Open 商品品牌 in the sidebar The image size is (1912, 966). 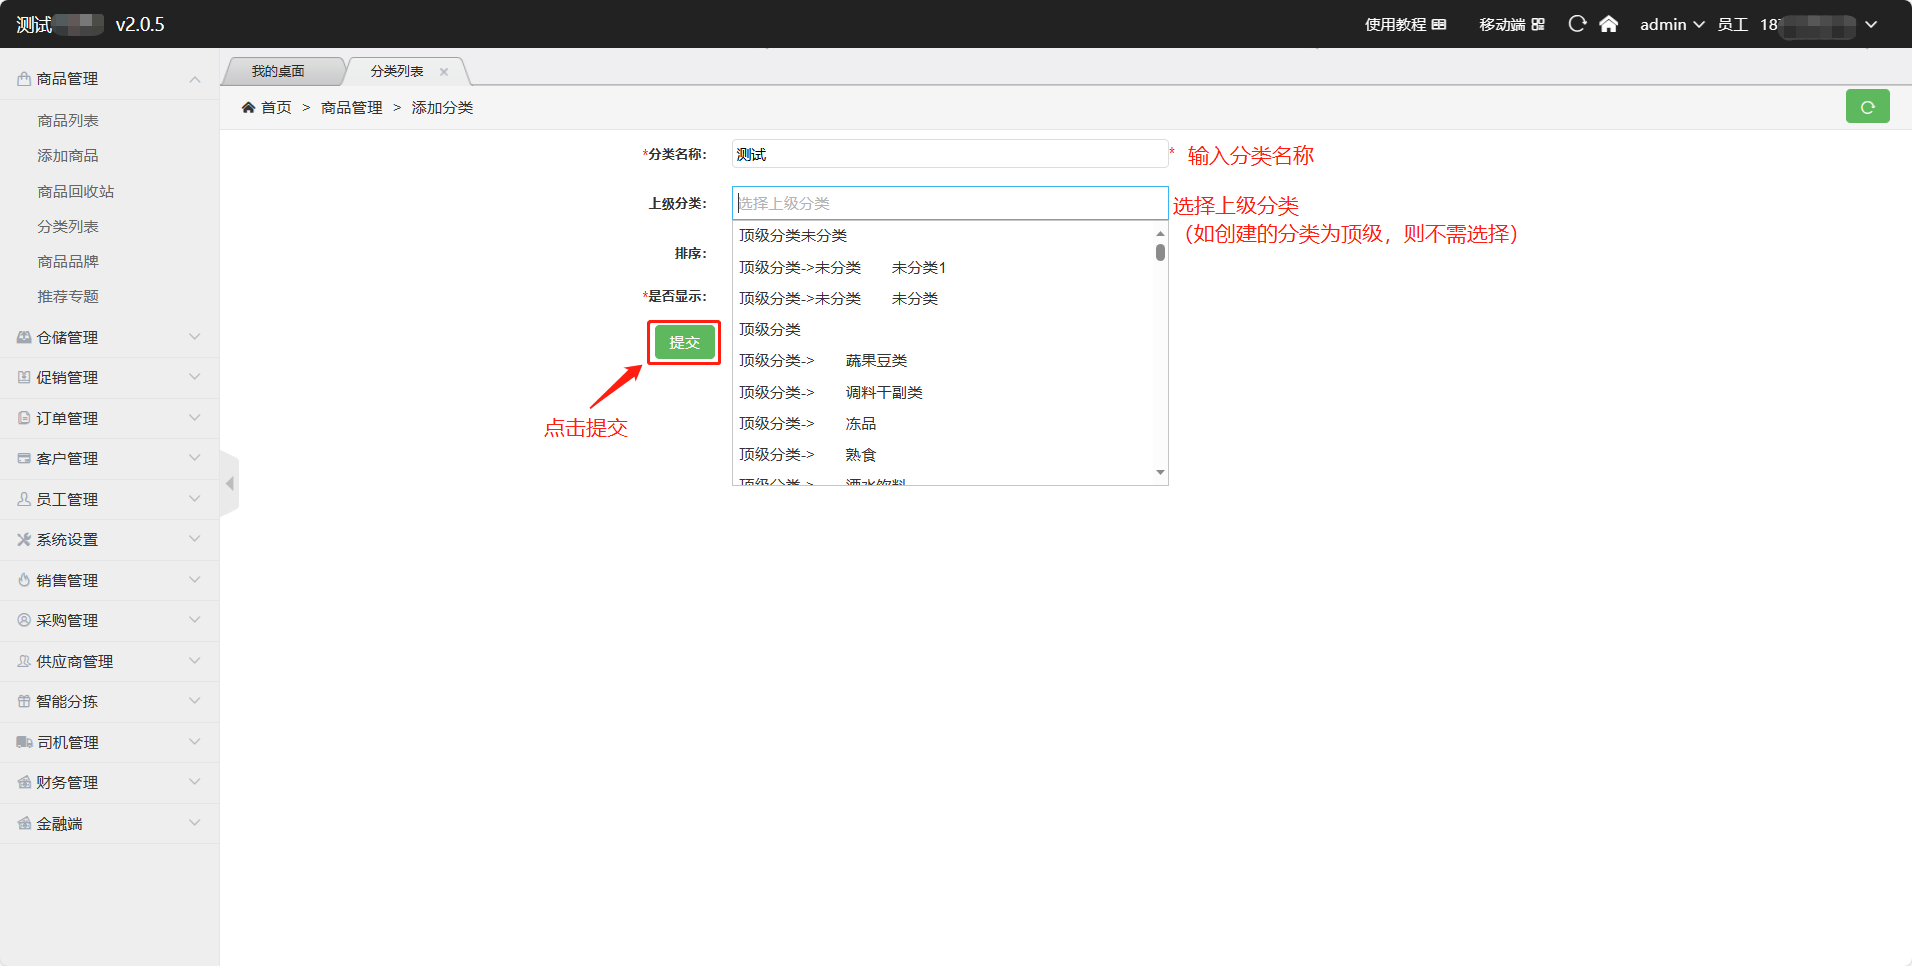point(68,262)
